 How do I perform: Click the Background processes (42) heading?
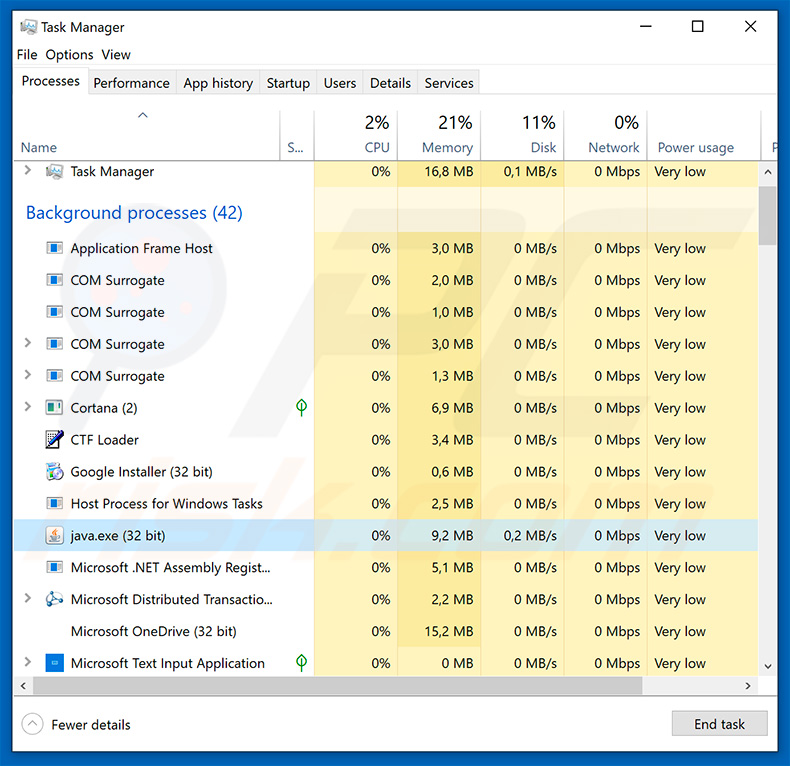pyautogui.click(x=134, y=213)
